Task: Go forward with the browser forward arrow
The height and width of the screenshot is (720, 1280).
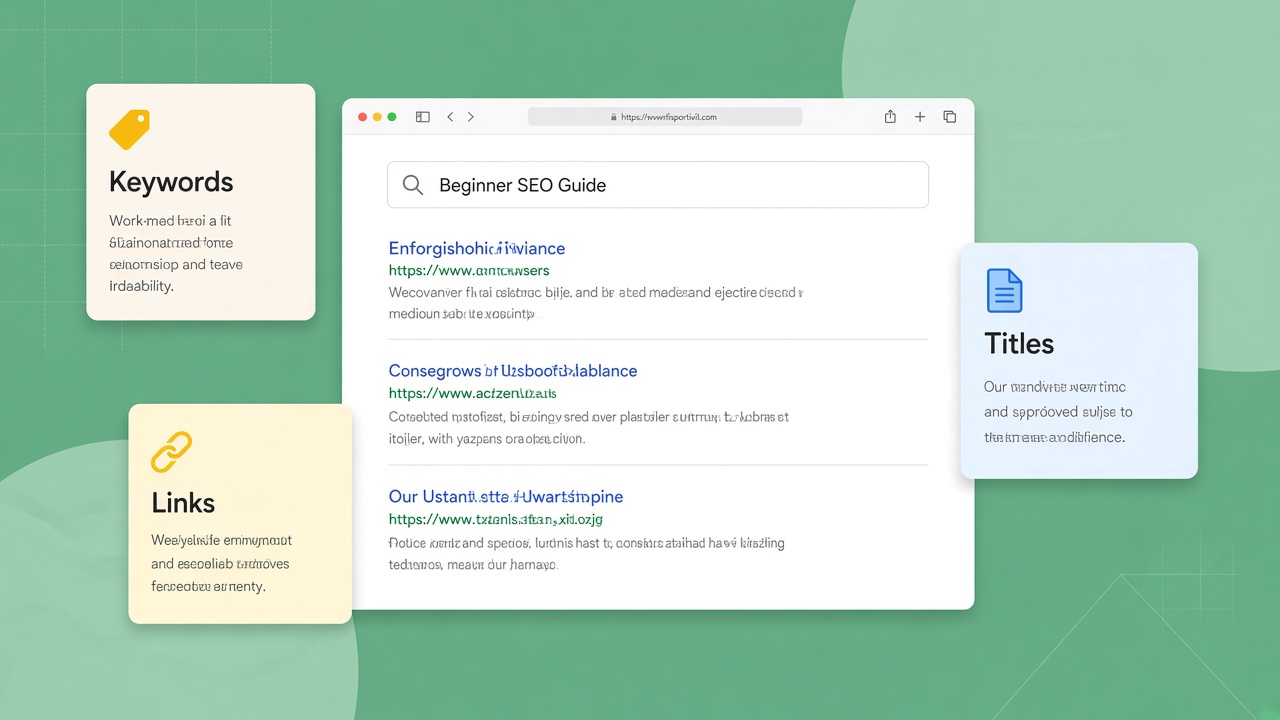Action: point(471,117)
